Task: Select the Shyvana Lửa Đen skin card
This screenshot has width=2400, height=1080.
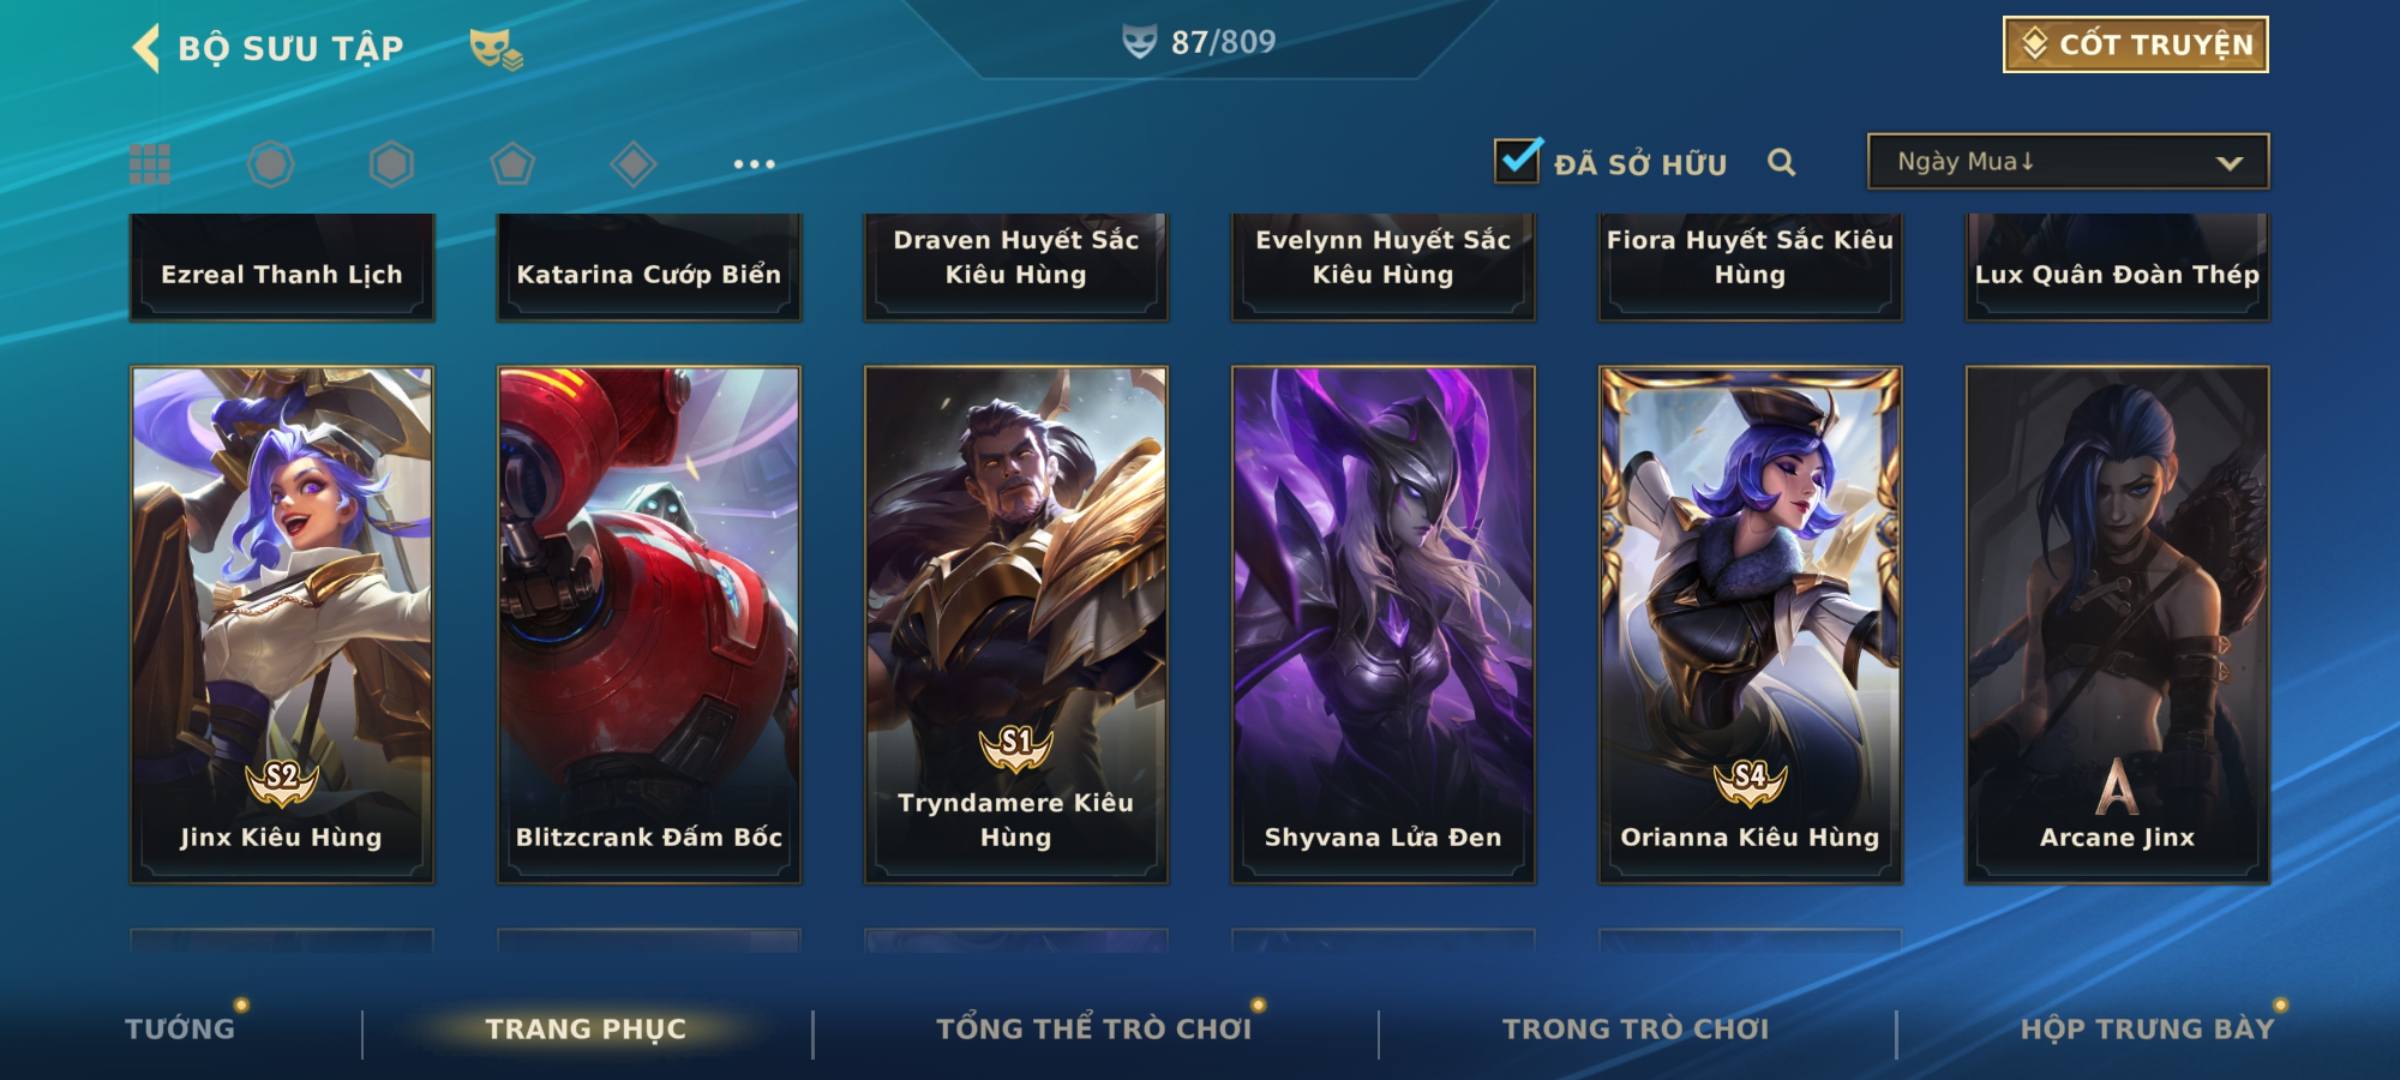Action: [1383, 625]
